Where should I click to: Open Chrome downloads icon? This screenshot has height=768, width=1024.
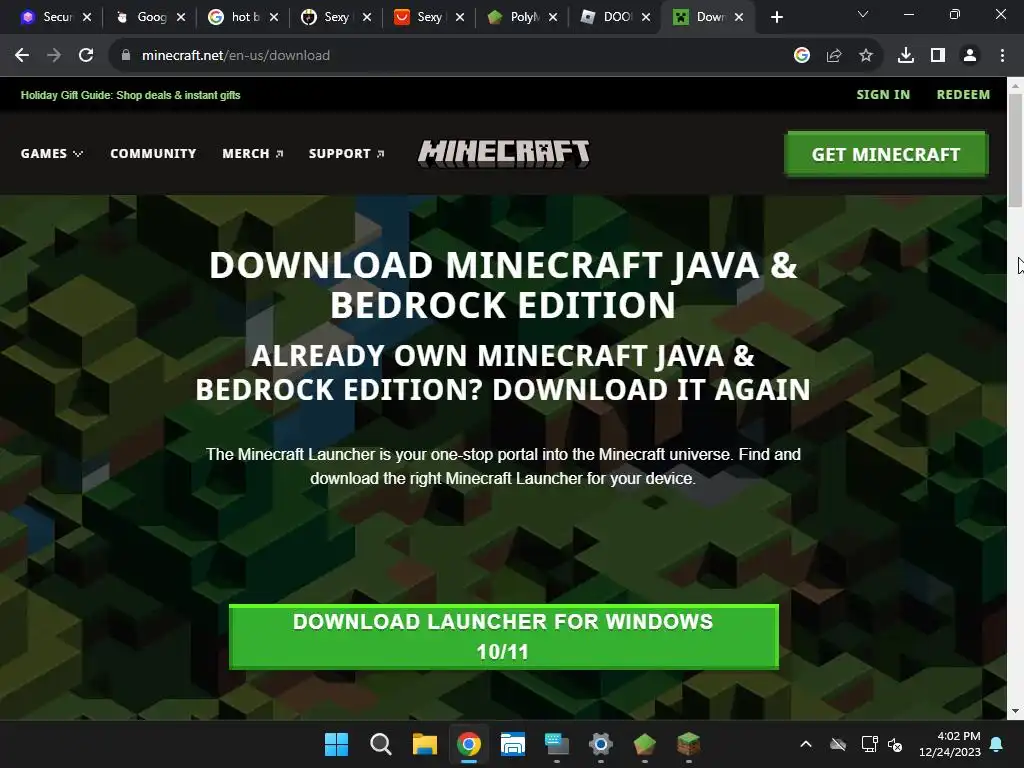[x=906, y=56]
